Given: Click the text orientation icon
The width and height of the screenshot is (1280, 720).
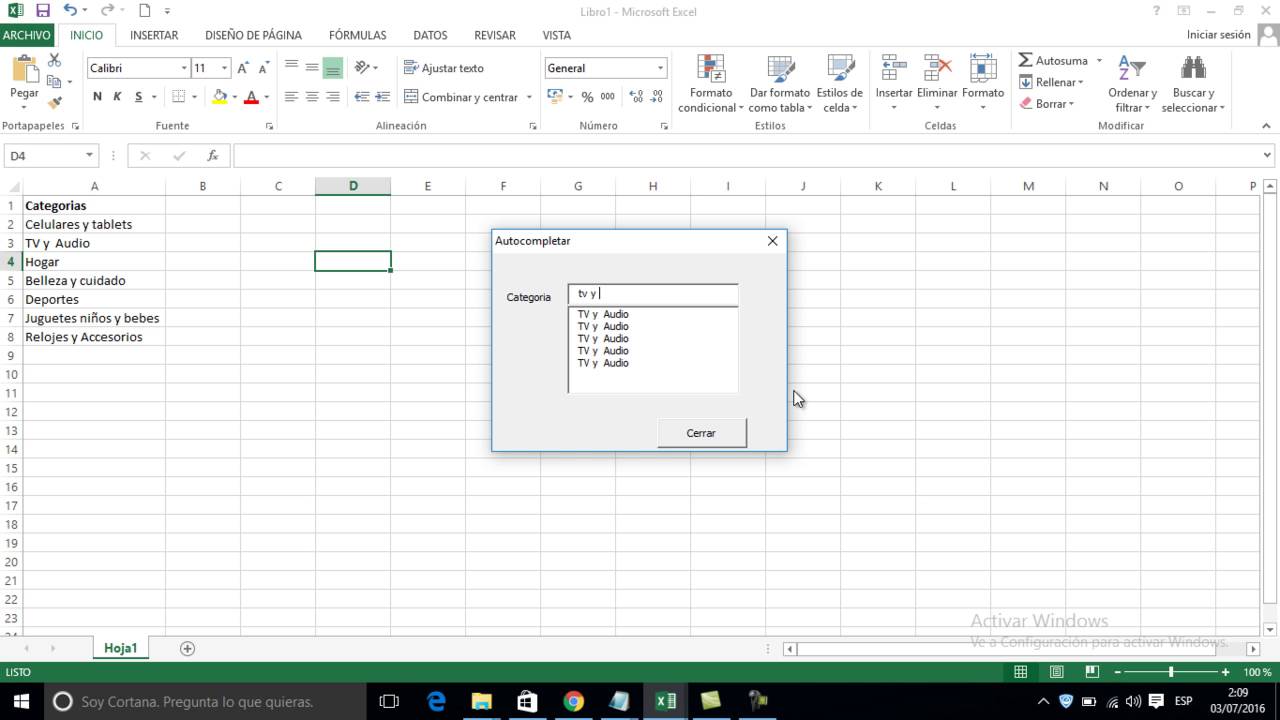Looking at the screenshot, I should 362,68.
